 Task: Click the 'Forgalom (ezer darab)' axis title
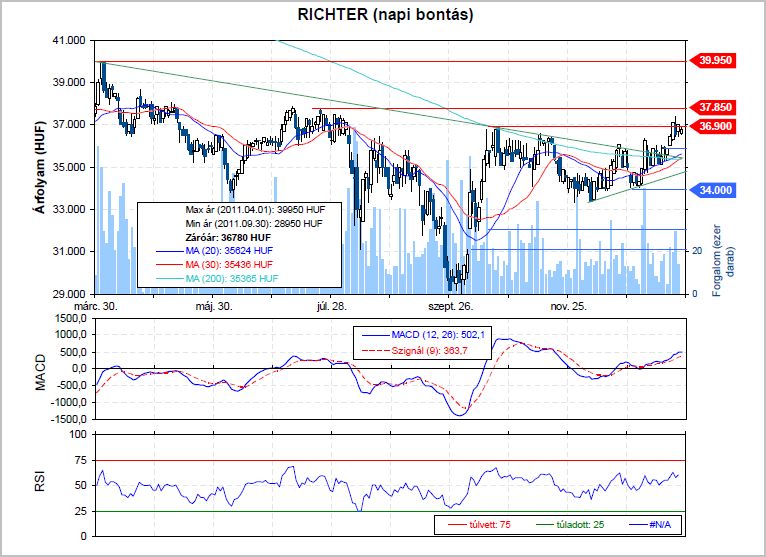[x=723, y=260]
